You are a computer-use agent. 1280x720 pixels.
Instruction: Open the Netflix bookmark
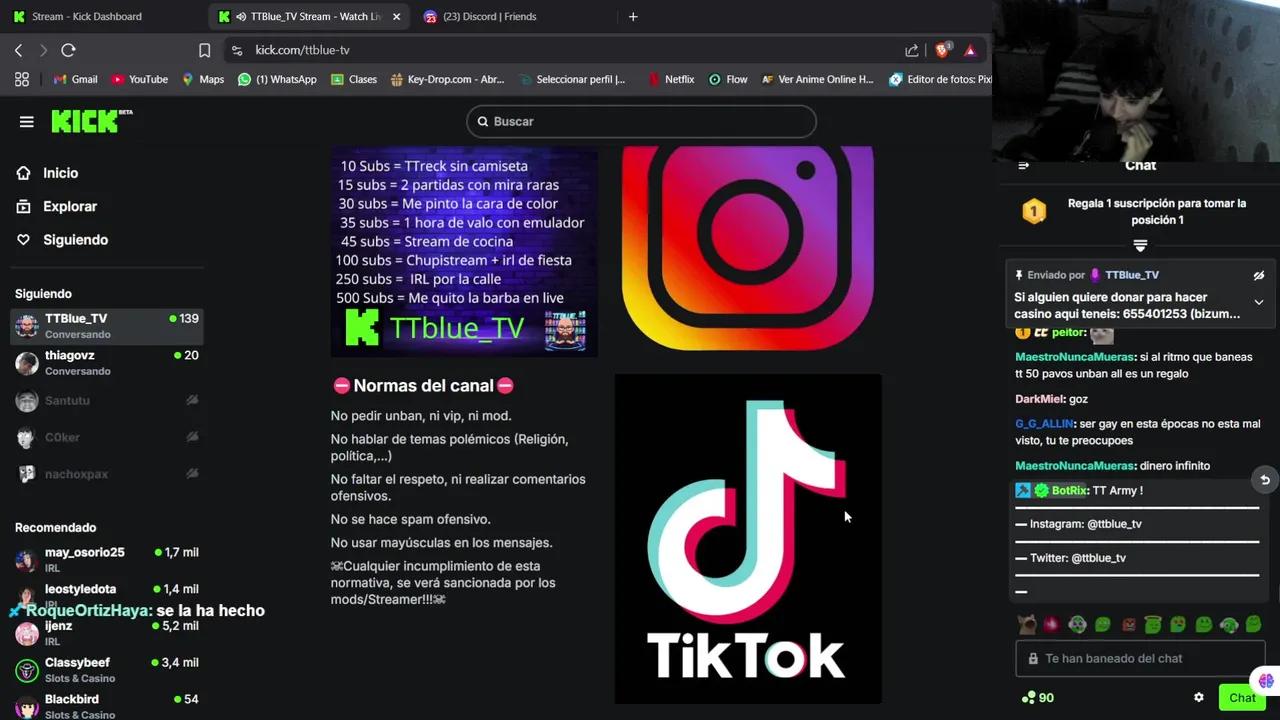(x=671, y=79)
